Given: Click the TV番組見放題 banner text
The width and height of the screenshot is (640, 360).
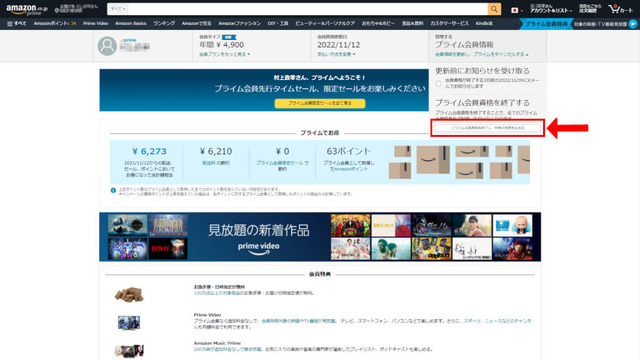Looking at the screenshot, I should point(600,24).
